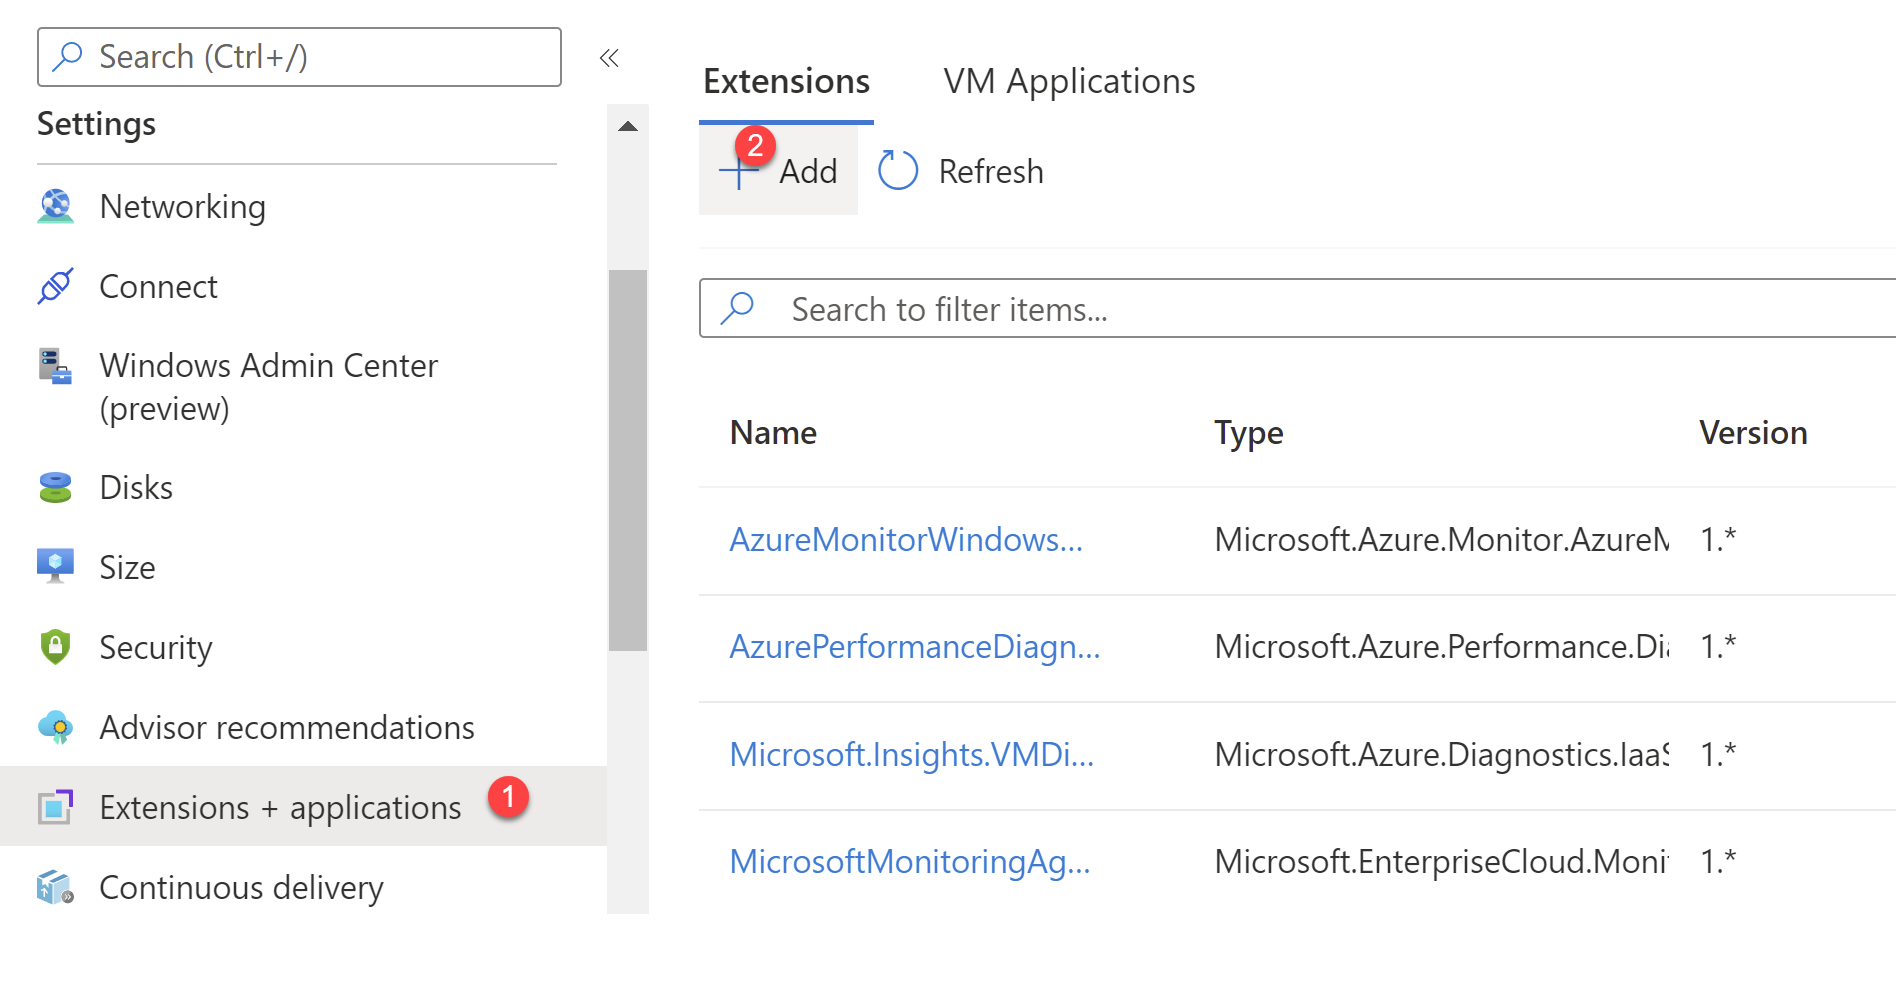Click the Microsoft.Azure.Performance.Di type cell
This screenshot has height=986, width=1896.
pyautogui.click(x=1441, y=646)
